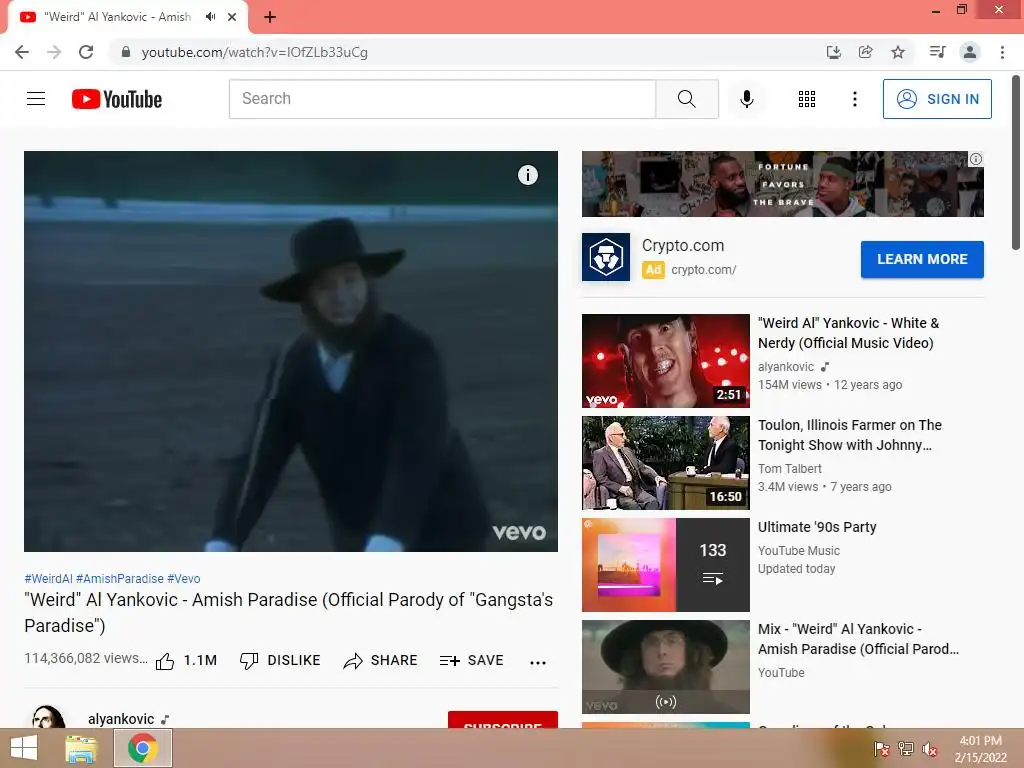This screenshot has width=1024, height=768.
Task: Open Chrome media controls icon
Action: point(937,52)
